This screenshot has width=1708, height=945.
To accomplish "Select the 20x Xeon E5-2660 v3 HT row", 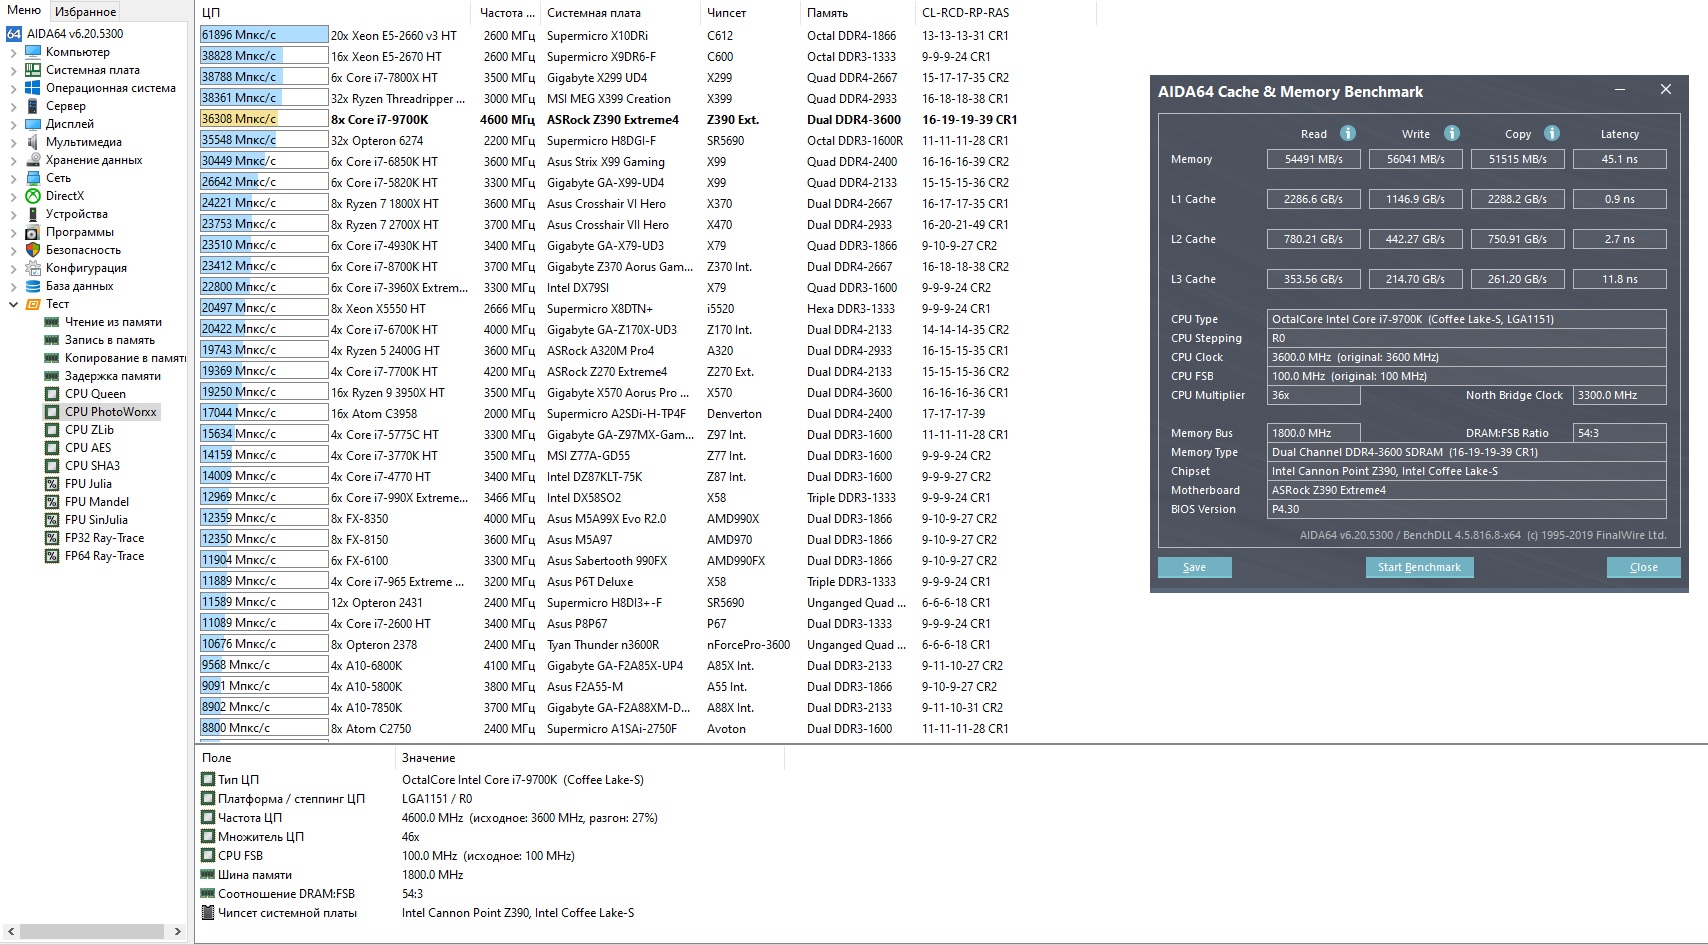I will tap(605, 35).
